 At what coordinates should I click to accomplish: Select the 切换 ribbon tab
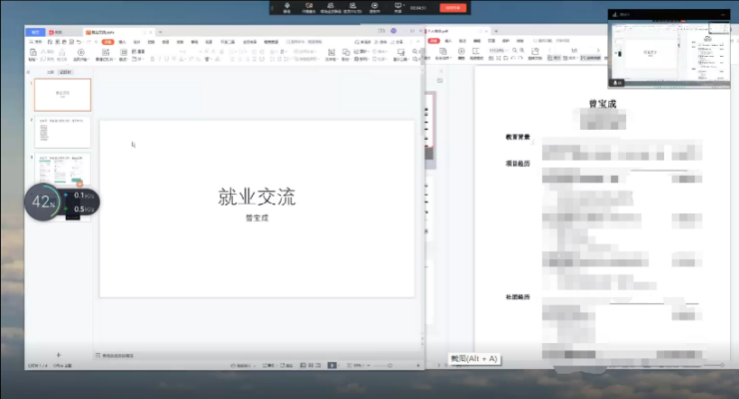tap(151, 42)
